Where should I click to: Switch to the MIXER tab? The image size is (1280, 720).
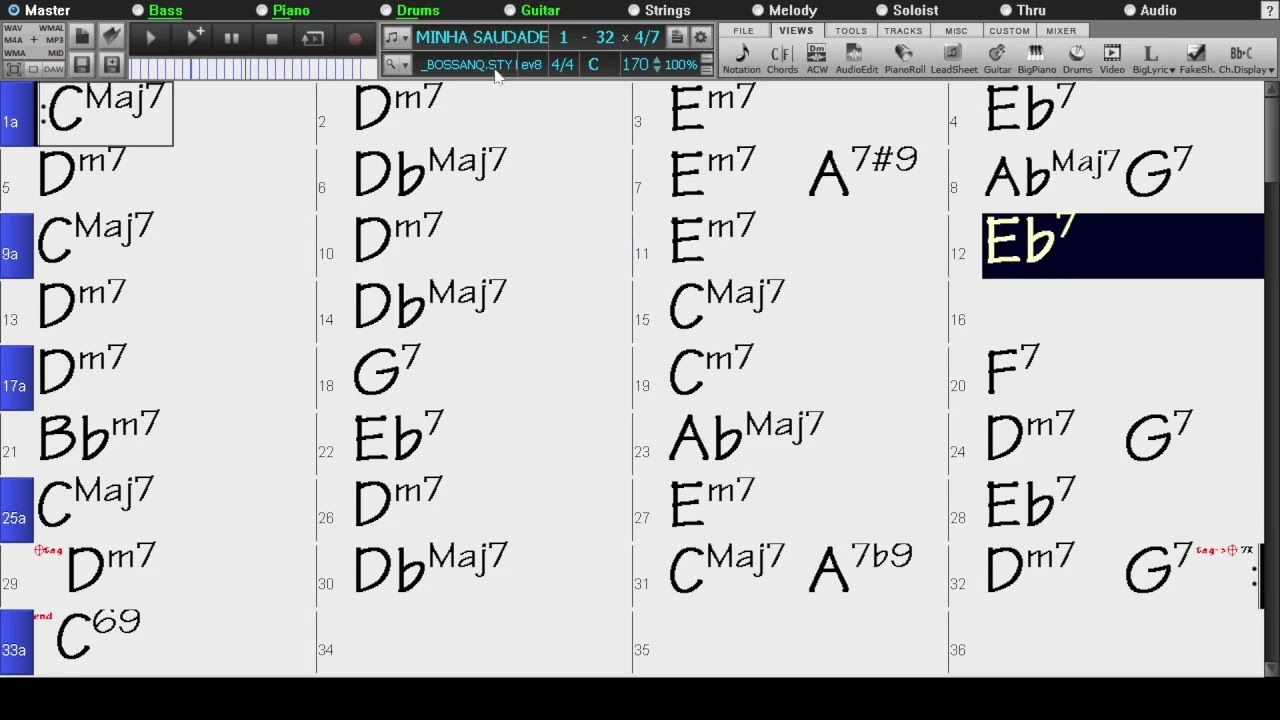pyautogui.click(x=1061, y=31)
